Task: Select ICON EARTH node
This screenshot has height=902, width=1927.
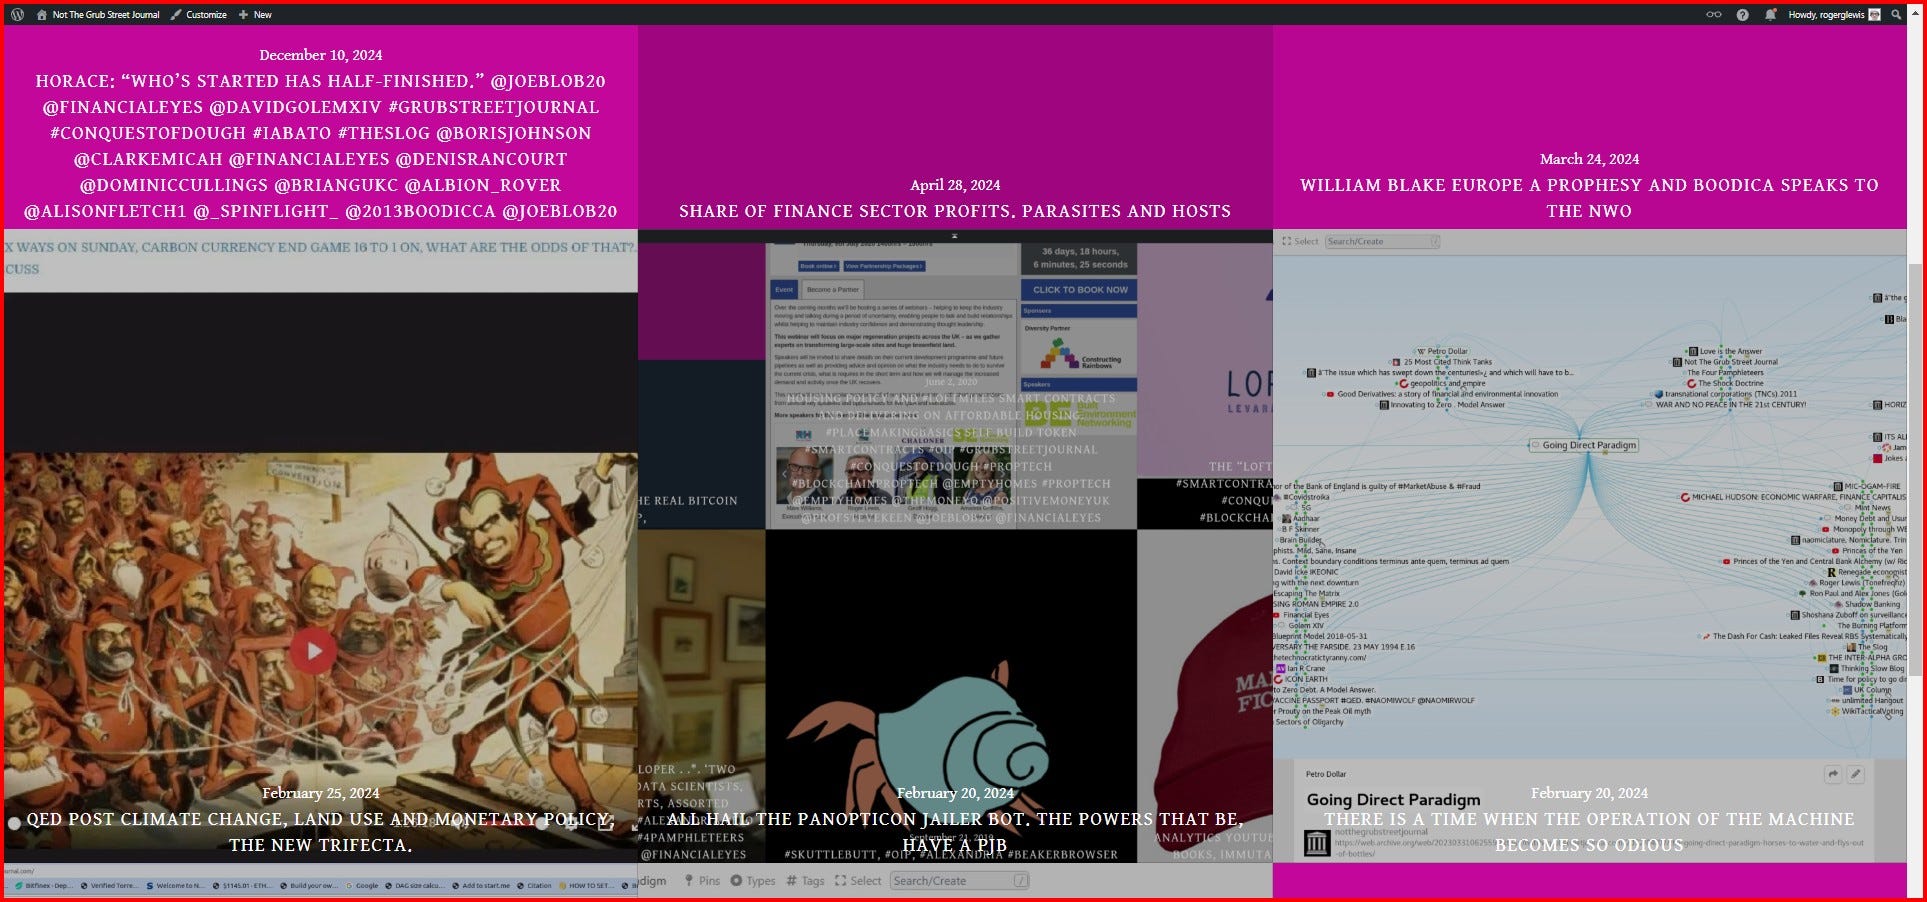Action: click(1301, 679)
